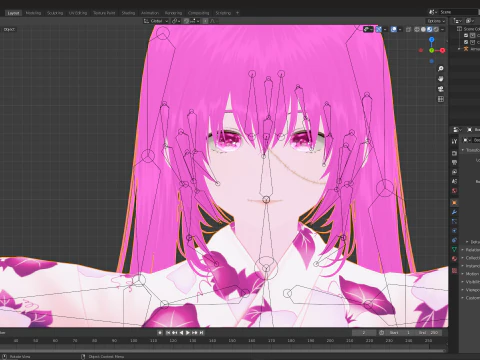Toggle camera view icon

pos(441,89)
